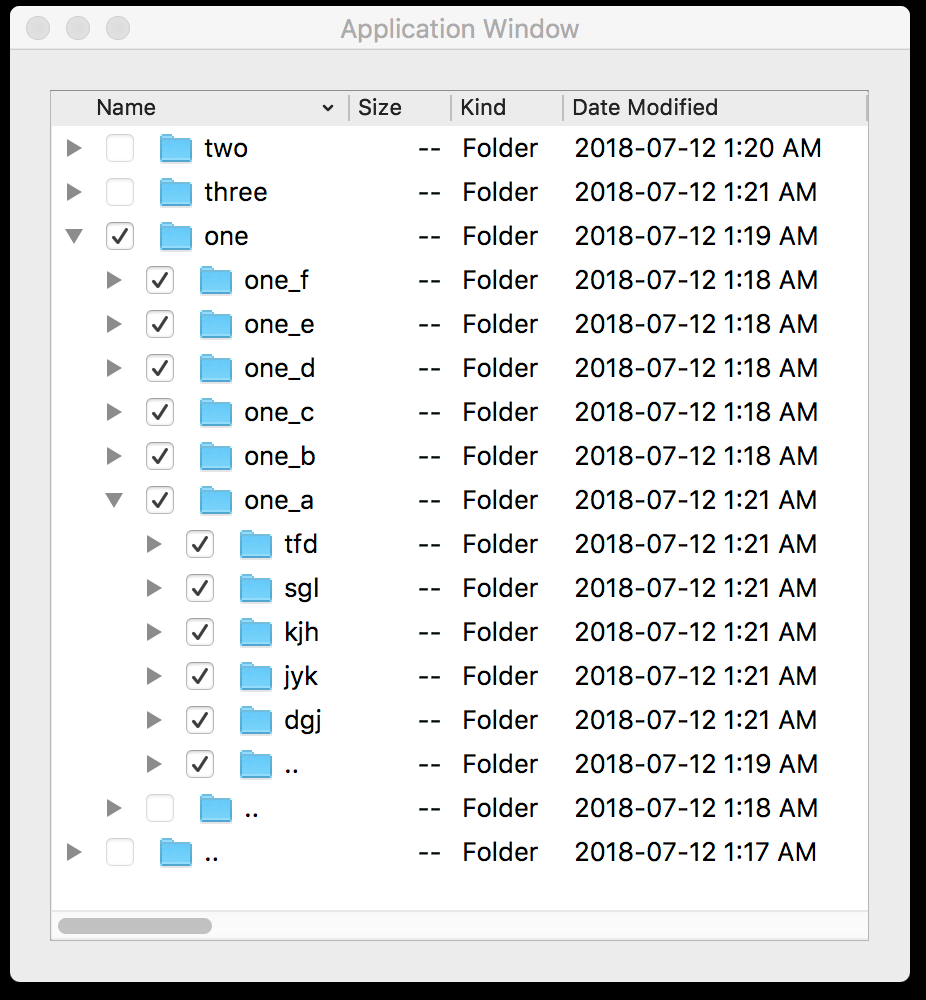This screenshot has width=926, height=1000.
Task: Check the checkbox next to 'two'
Action: 120,147
